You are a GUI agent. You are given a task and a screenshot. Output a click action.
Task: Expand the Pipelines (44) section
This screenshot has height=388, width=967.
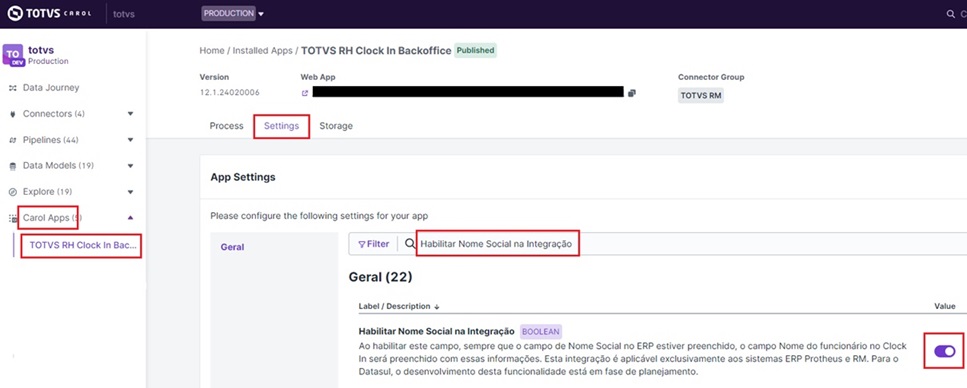click(130, 140)
